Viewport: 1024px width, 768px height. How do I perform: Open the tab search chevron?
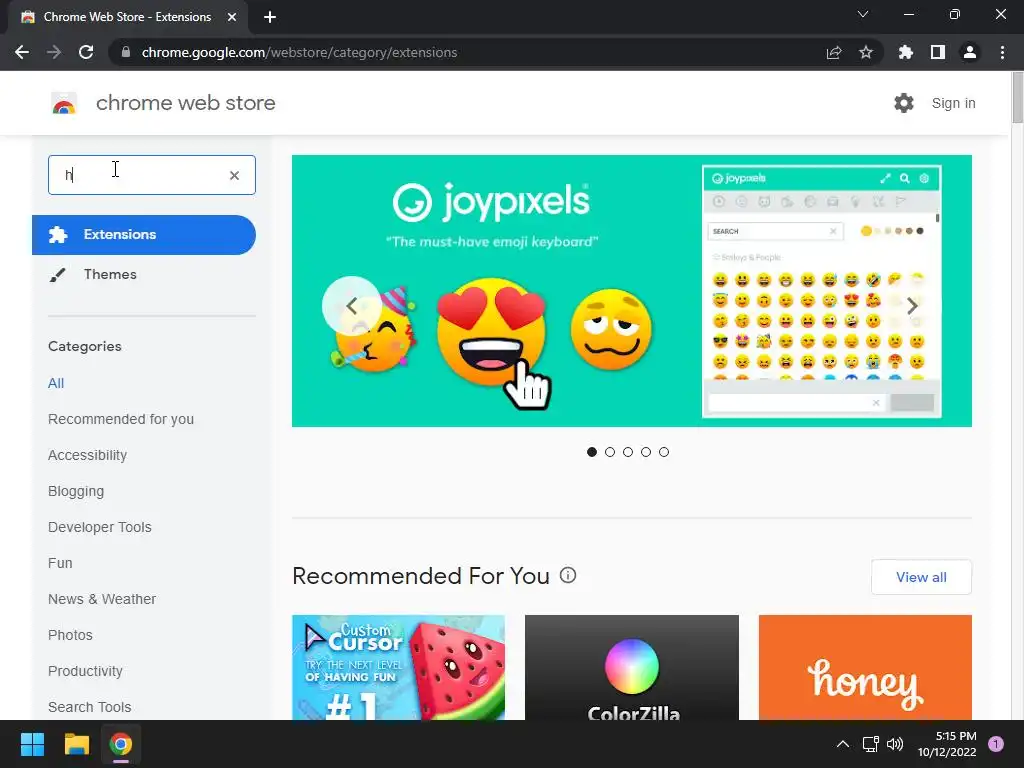point(863,14)
